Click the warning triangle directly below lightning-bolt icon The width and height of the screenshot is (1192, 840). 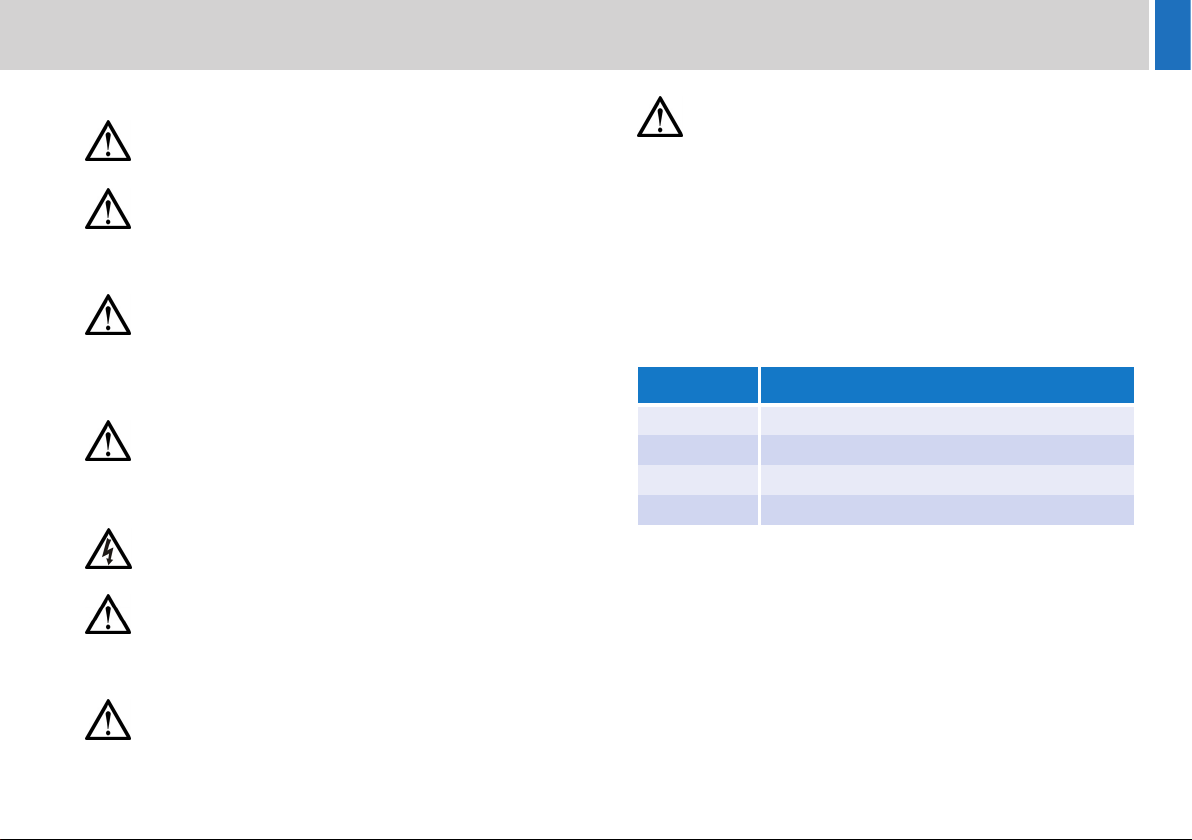coord(108,614)
